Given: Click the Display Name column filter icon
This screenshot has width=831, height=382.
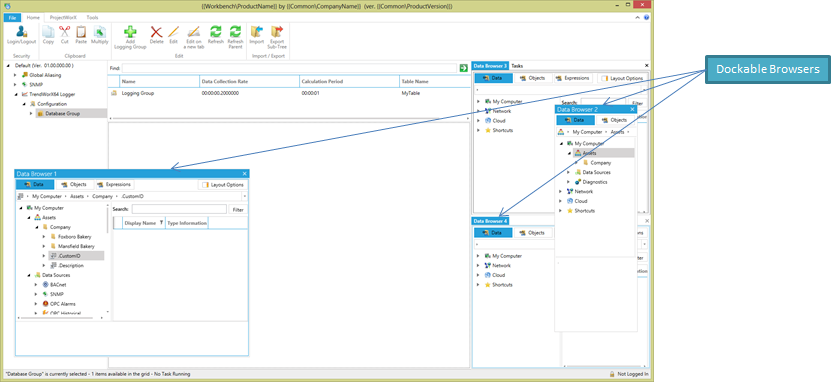Looking at the screenshot, I should pos(161,223).
